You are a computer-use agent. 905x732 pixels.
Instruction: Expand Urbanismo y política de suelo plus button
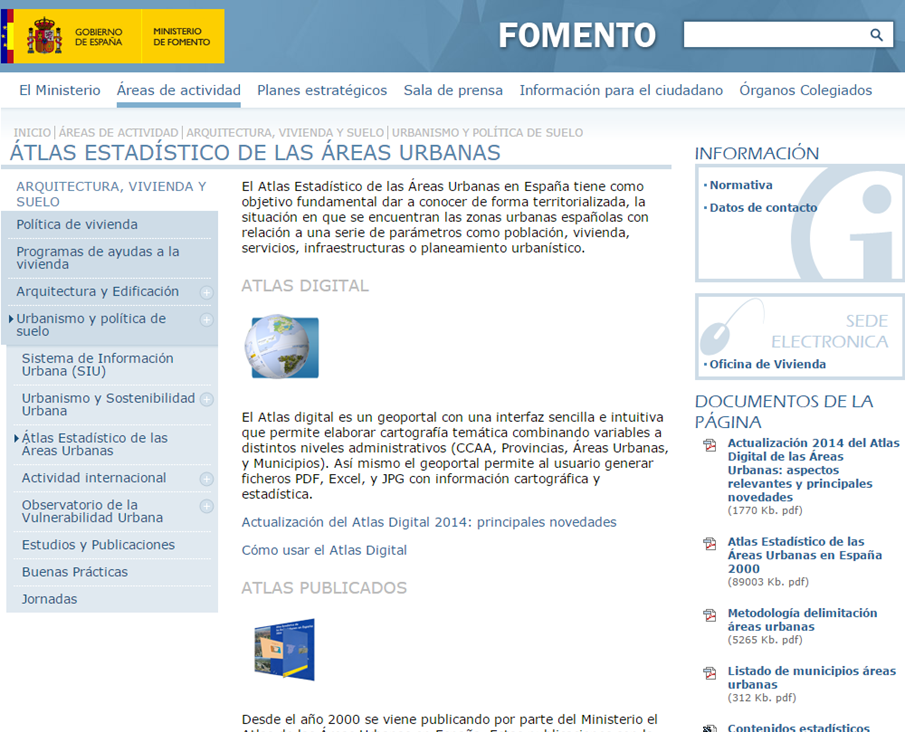206,320
